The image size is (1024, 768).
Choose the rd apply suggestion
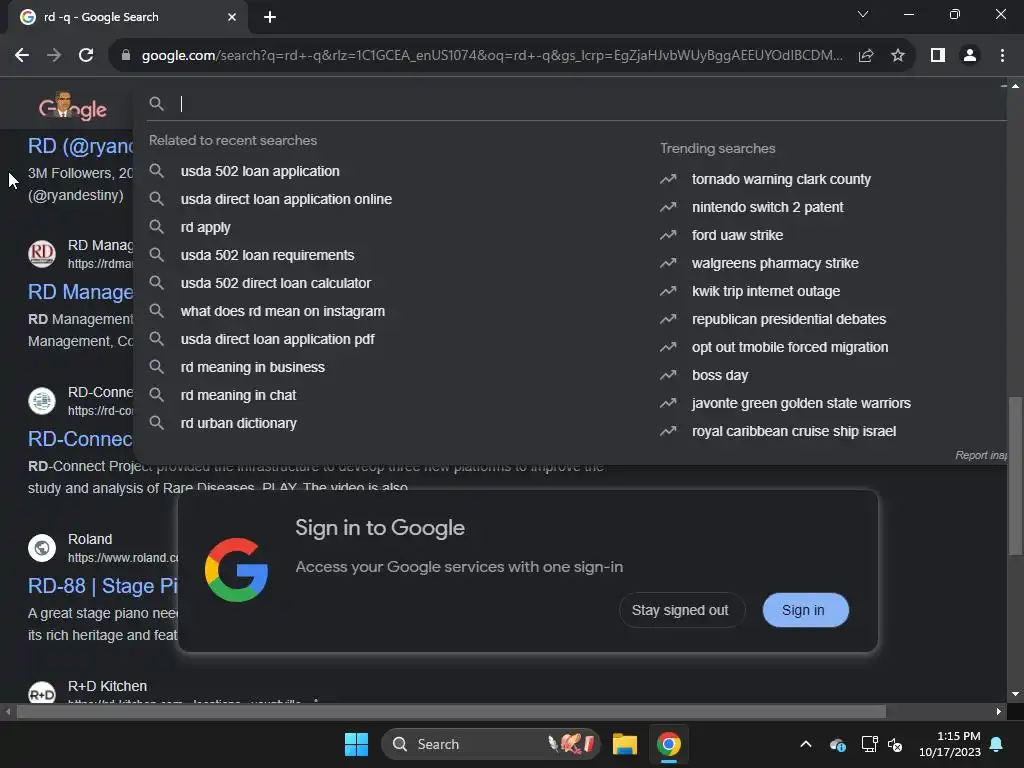(x=205, y=227)
